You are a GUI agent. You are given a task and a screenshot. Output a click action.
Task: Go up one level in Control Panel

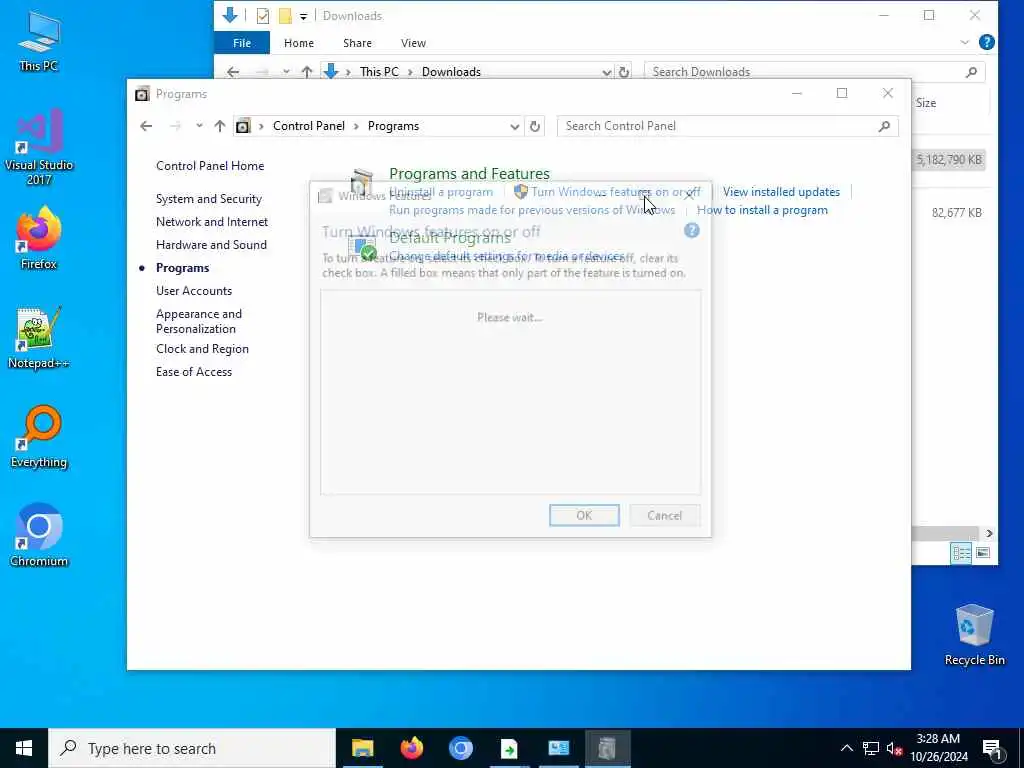219,126
